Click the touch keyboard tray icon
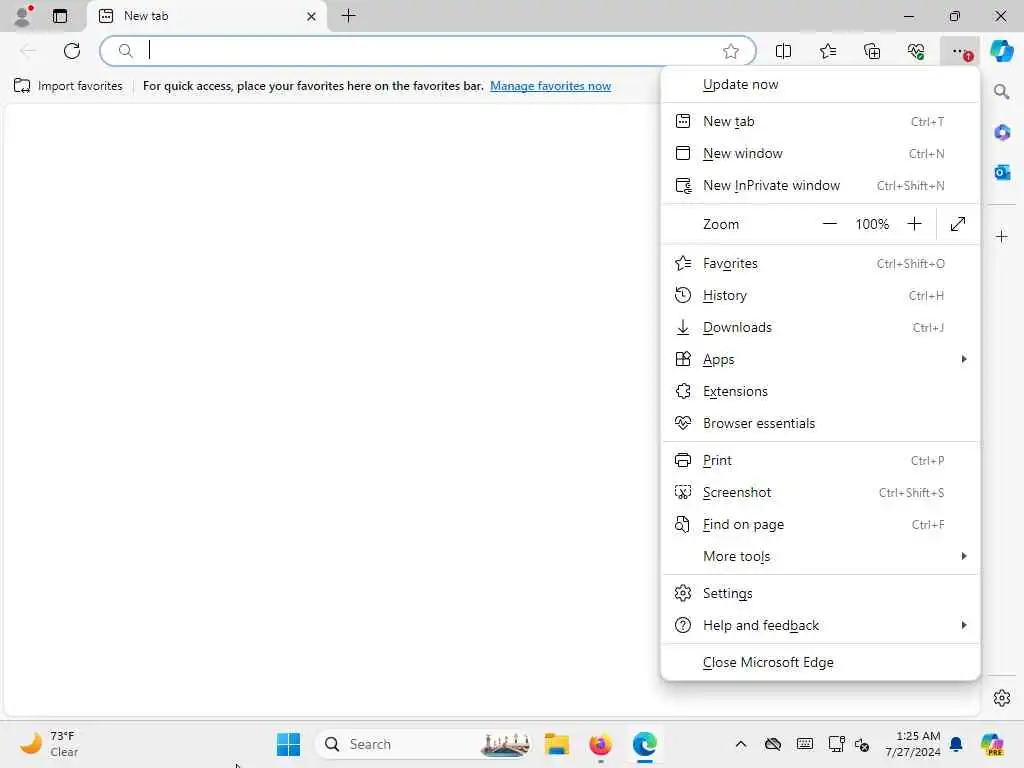 [x=805, y=744]
